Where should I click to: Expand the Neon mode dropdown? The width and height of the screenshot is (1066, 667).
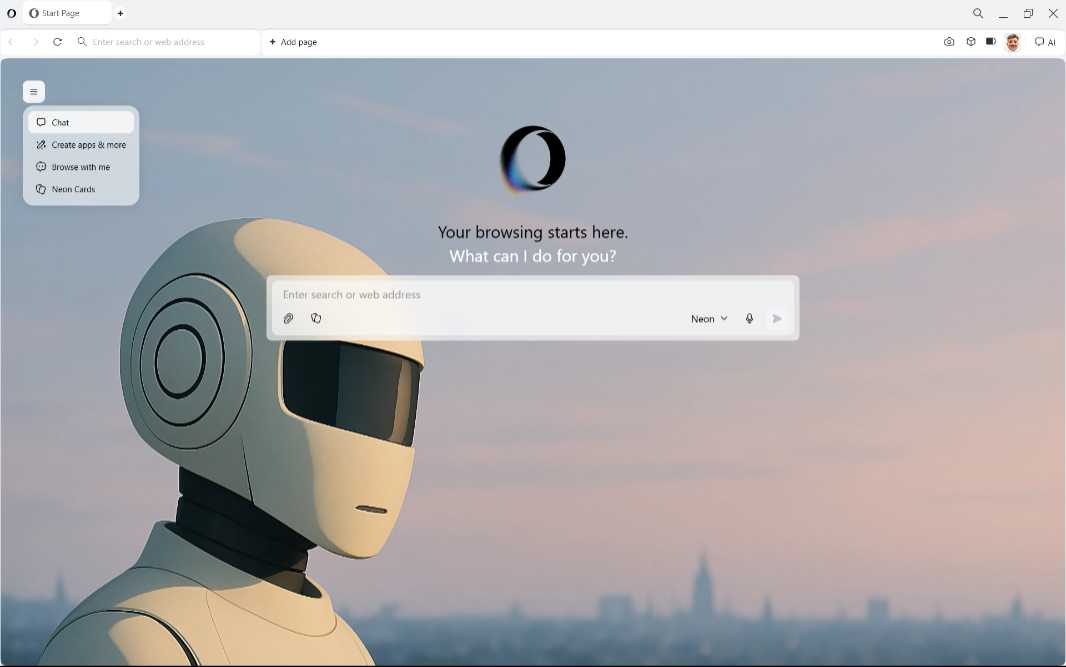coord(709,319)
